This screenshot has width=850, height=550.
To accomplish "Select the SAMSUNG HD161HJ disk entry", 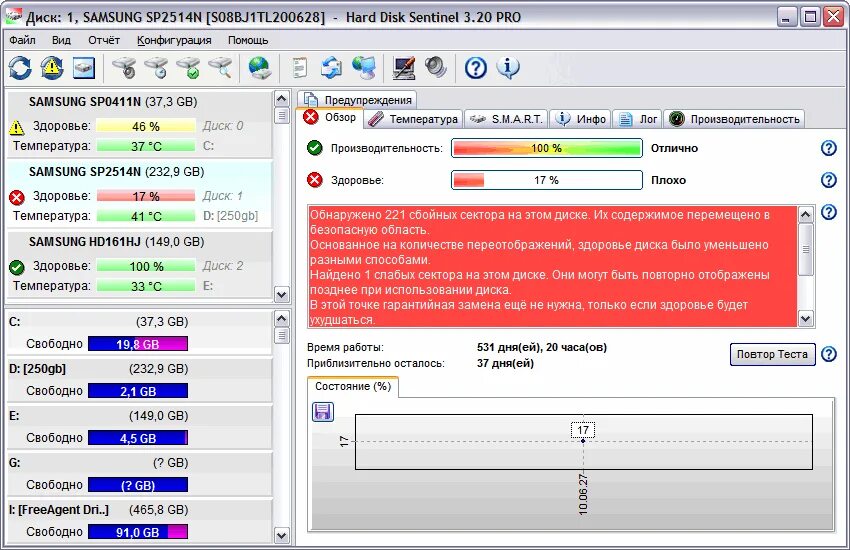I will (139, 264).
